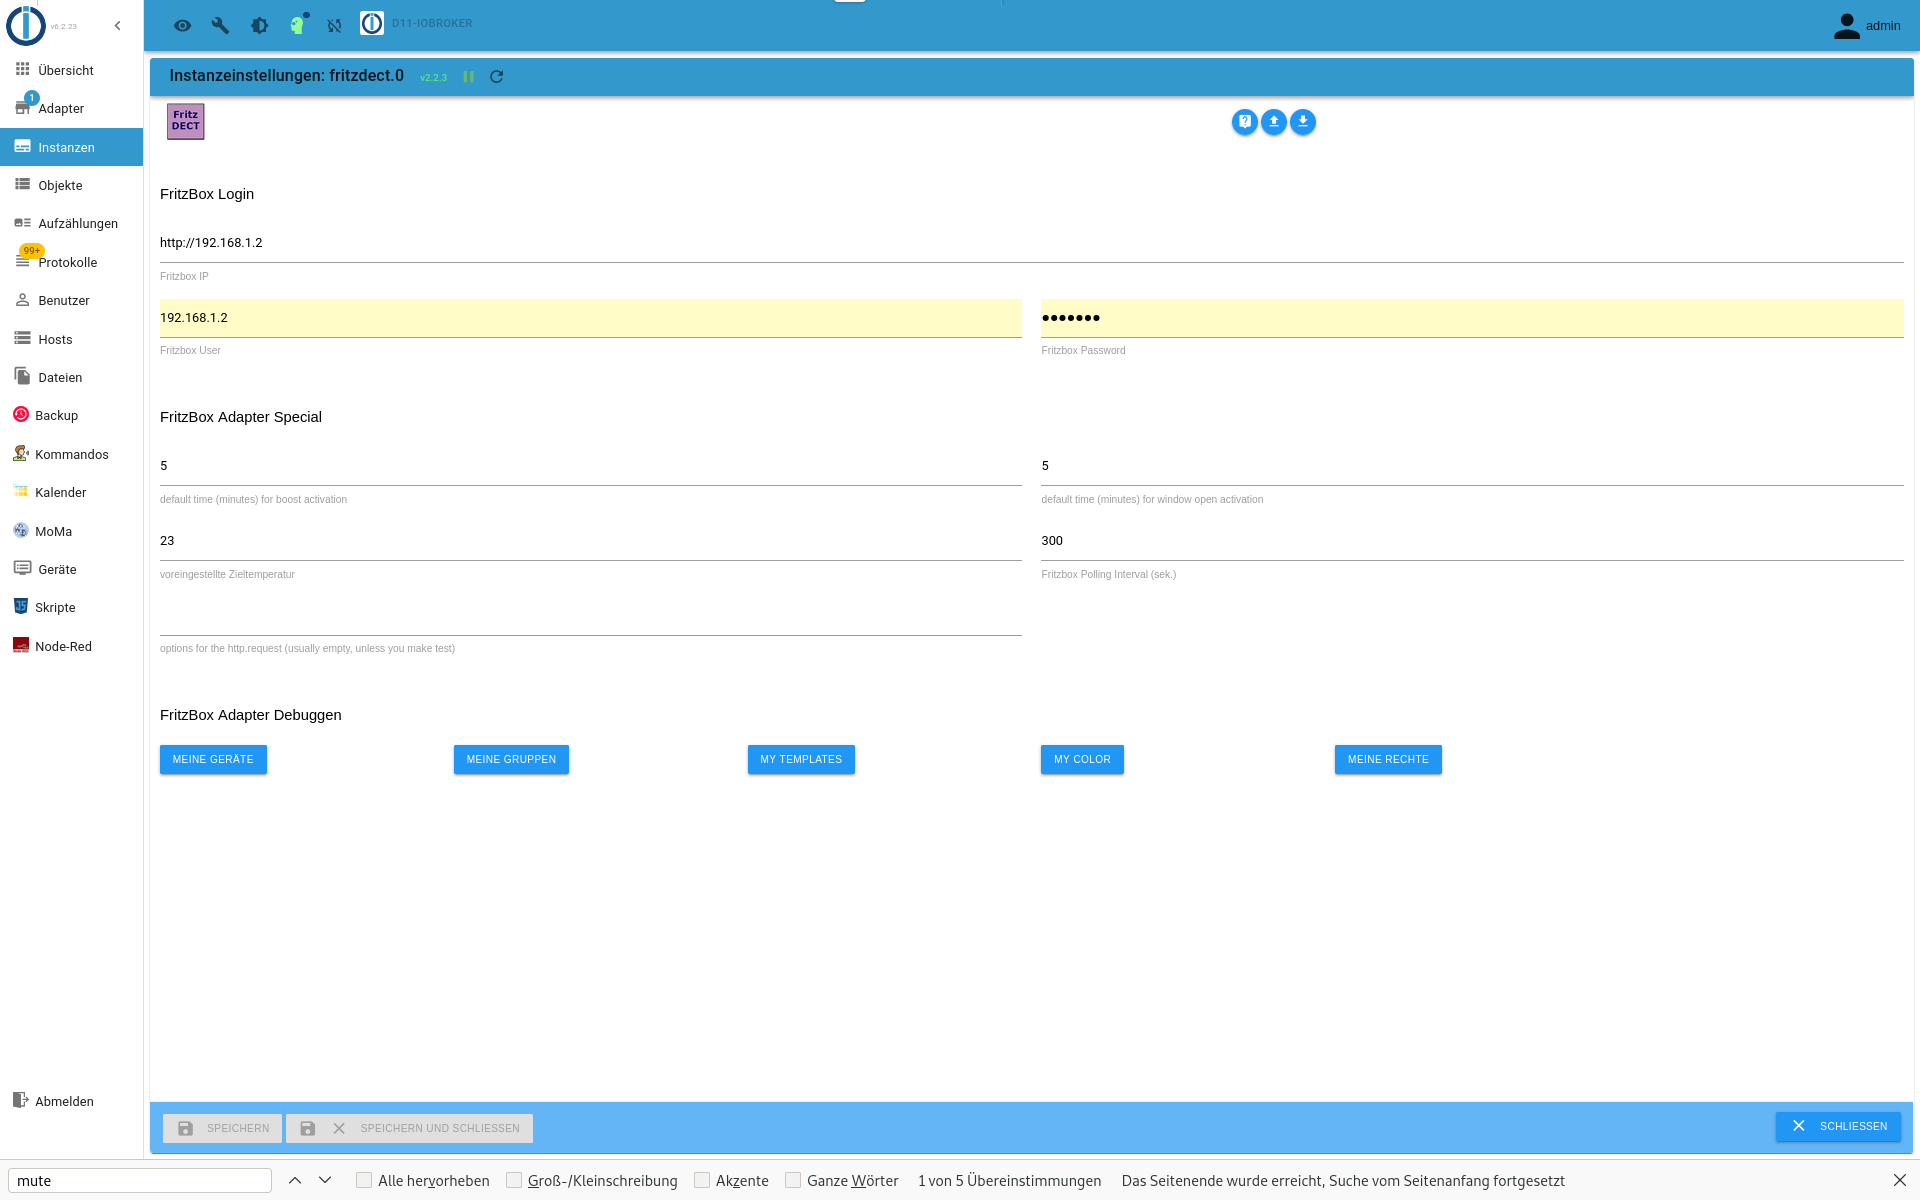The width and height of the screenshot is (1920, 1200).
Task: Open Aufzählungen in the sidebar
Action: (71, 223)
